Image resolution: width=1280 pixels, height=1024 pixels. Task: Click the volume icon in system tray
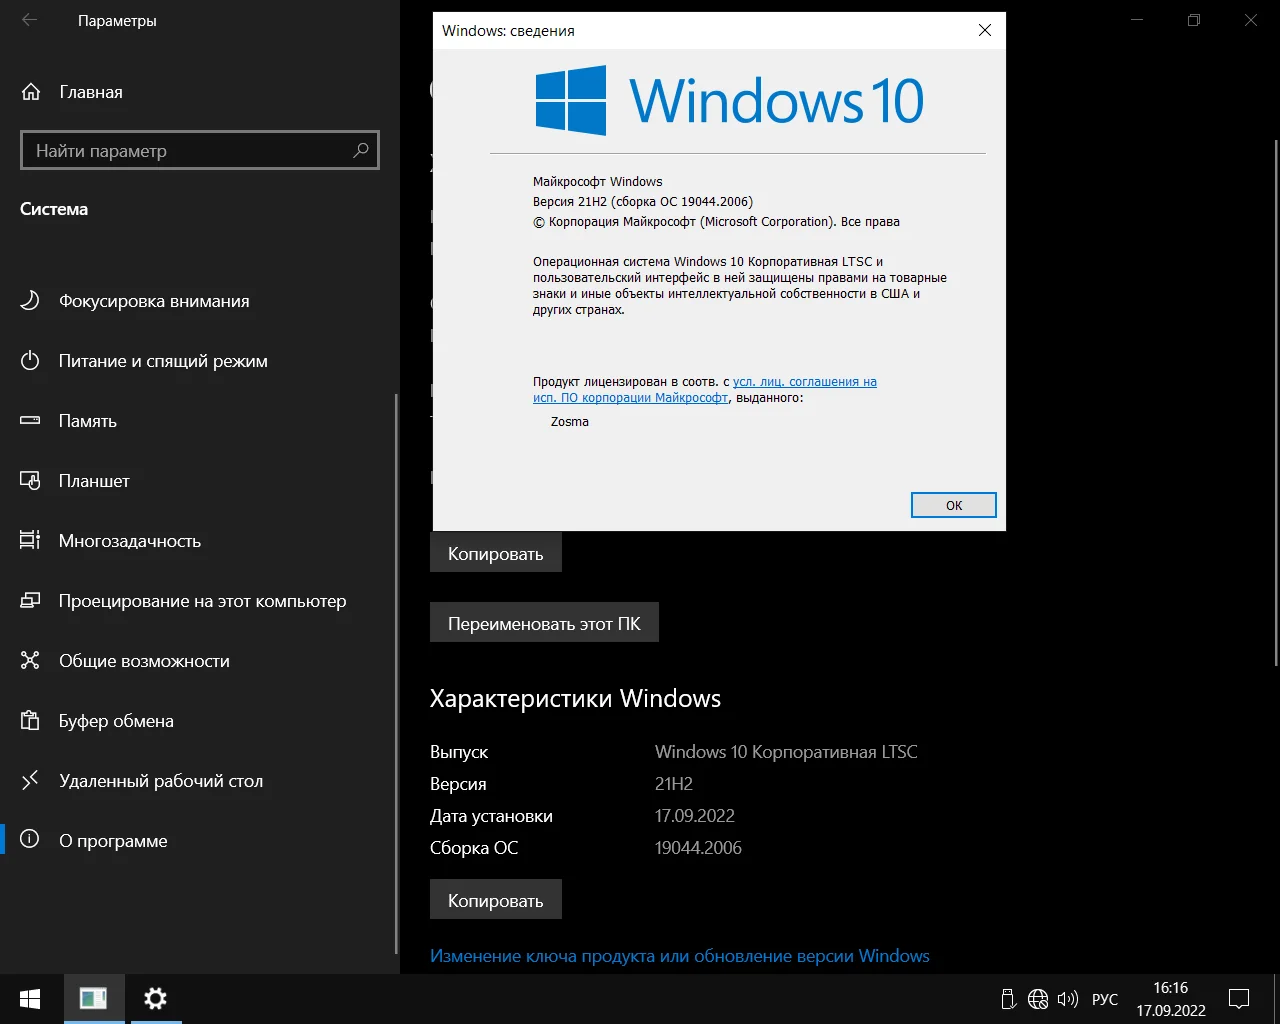tap(1067, 999)
